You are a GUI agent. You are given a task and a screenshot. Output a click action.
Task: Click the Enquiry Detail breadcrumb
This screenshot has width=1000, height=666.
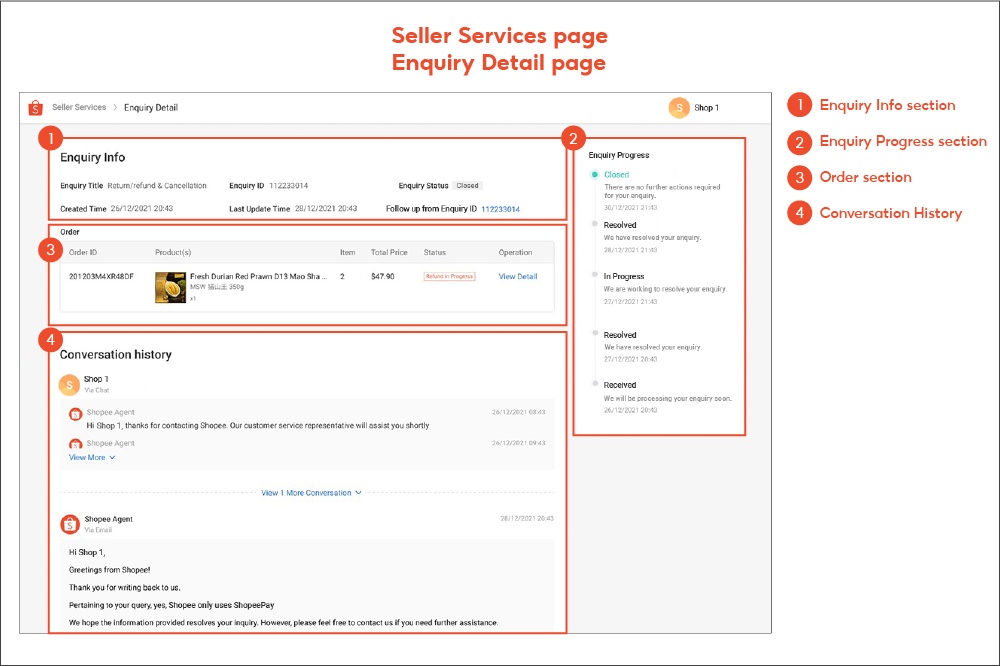(151, 108)
